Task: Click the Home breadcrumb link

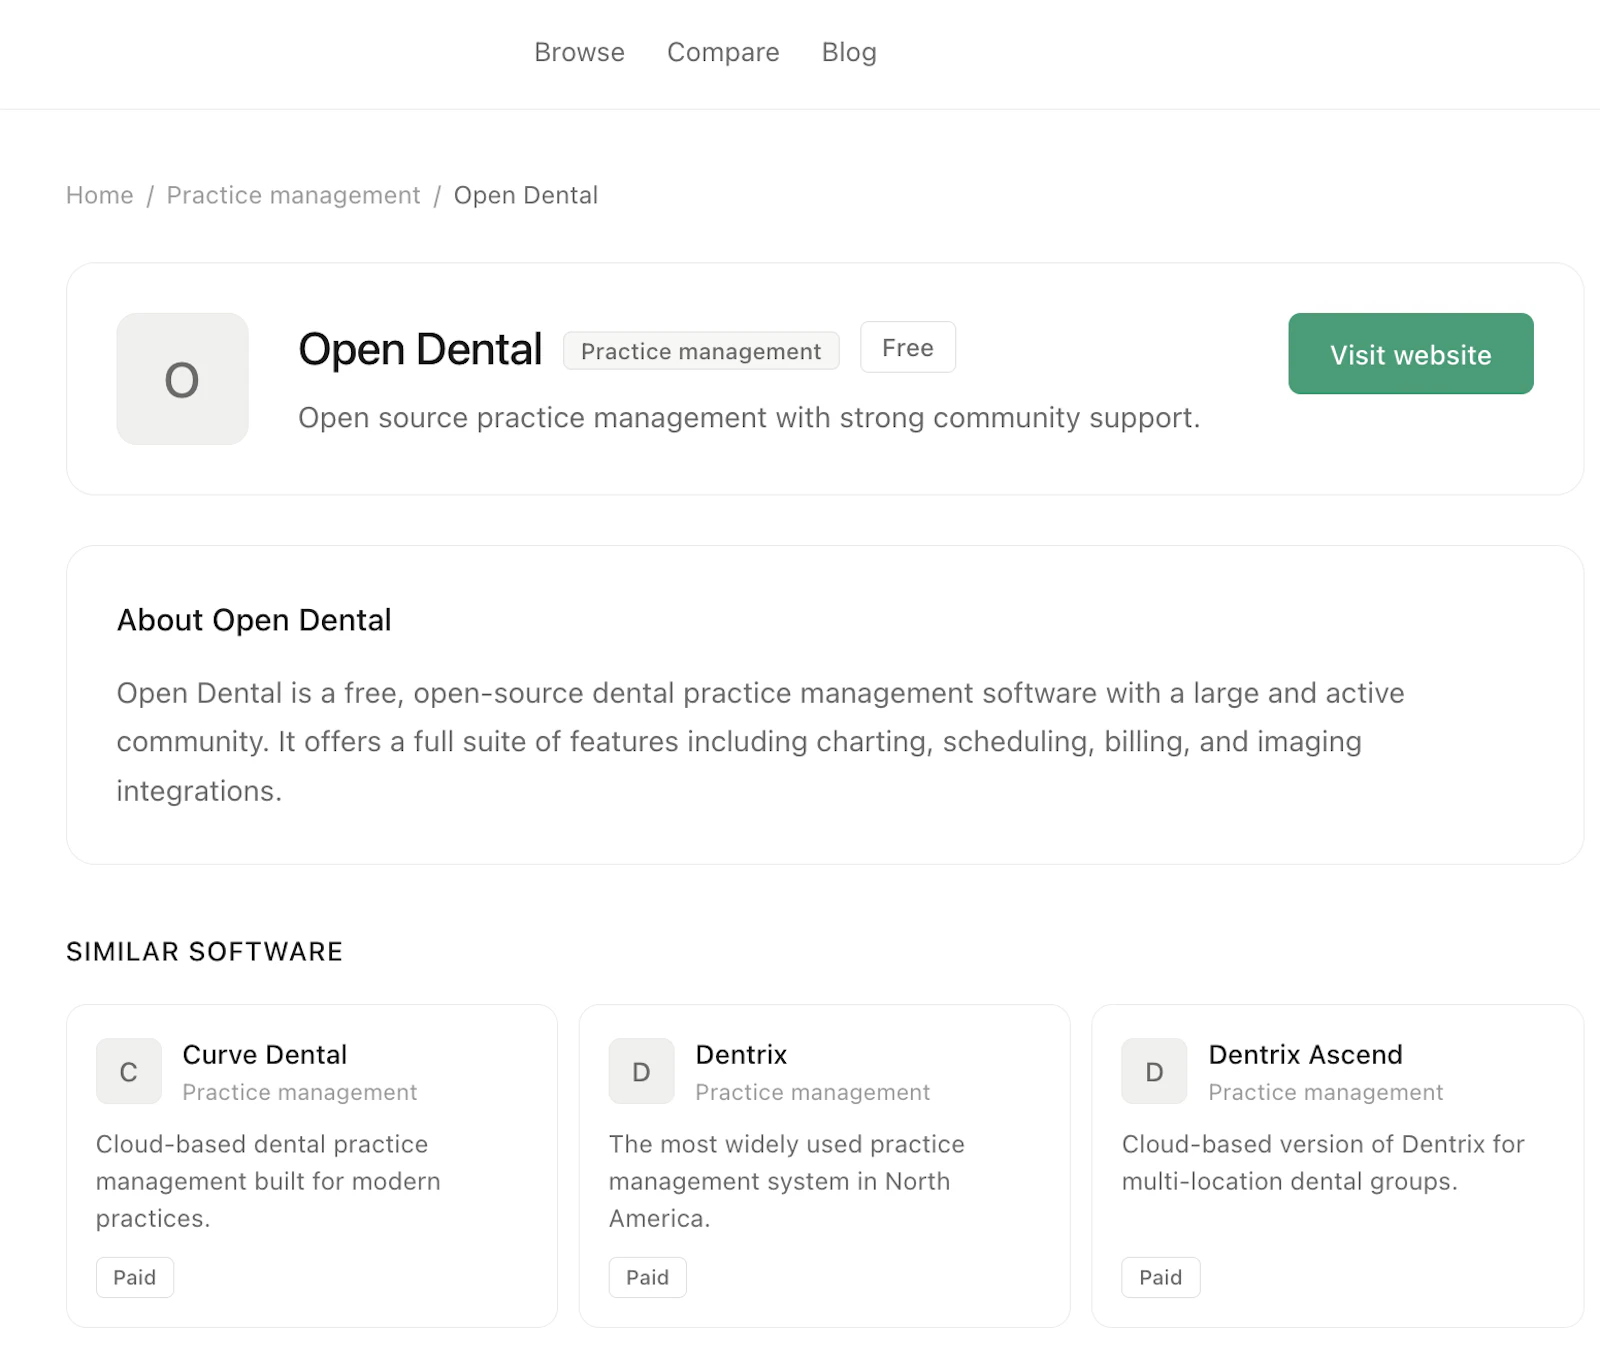Action: pyautogui.click(x=100, y=195)
